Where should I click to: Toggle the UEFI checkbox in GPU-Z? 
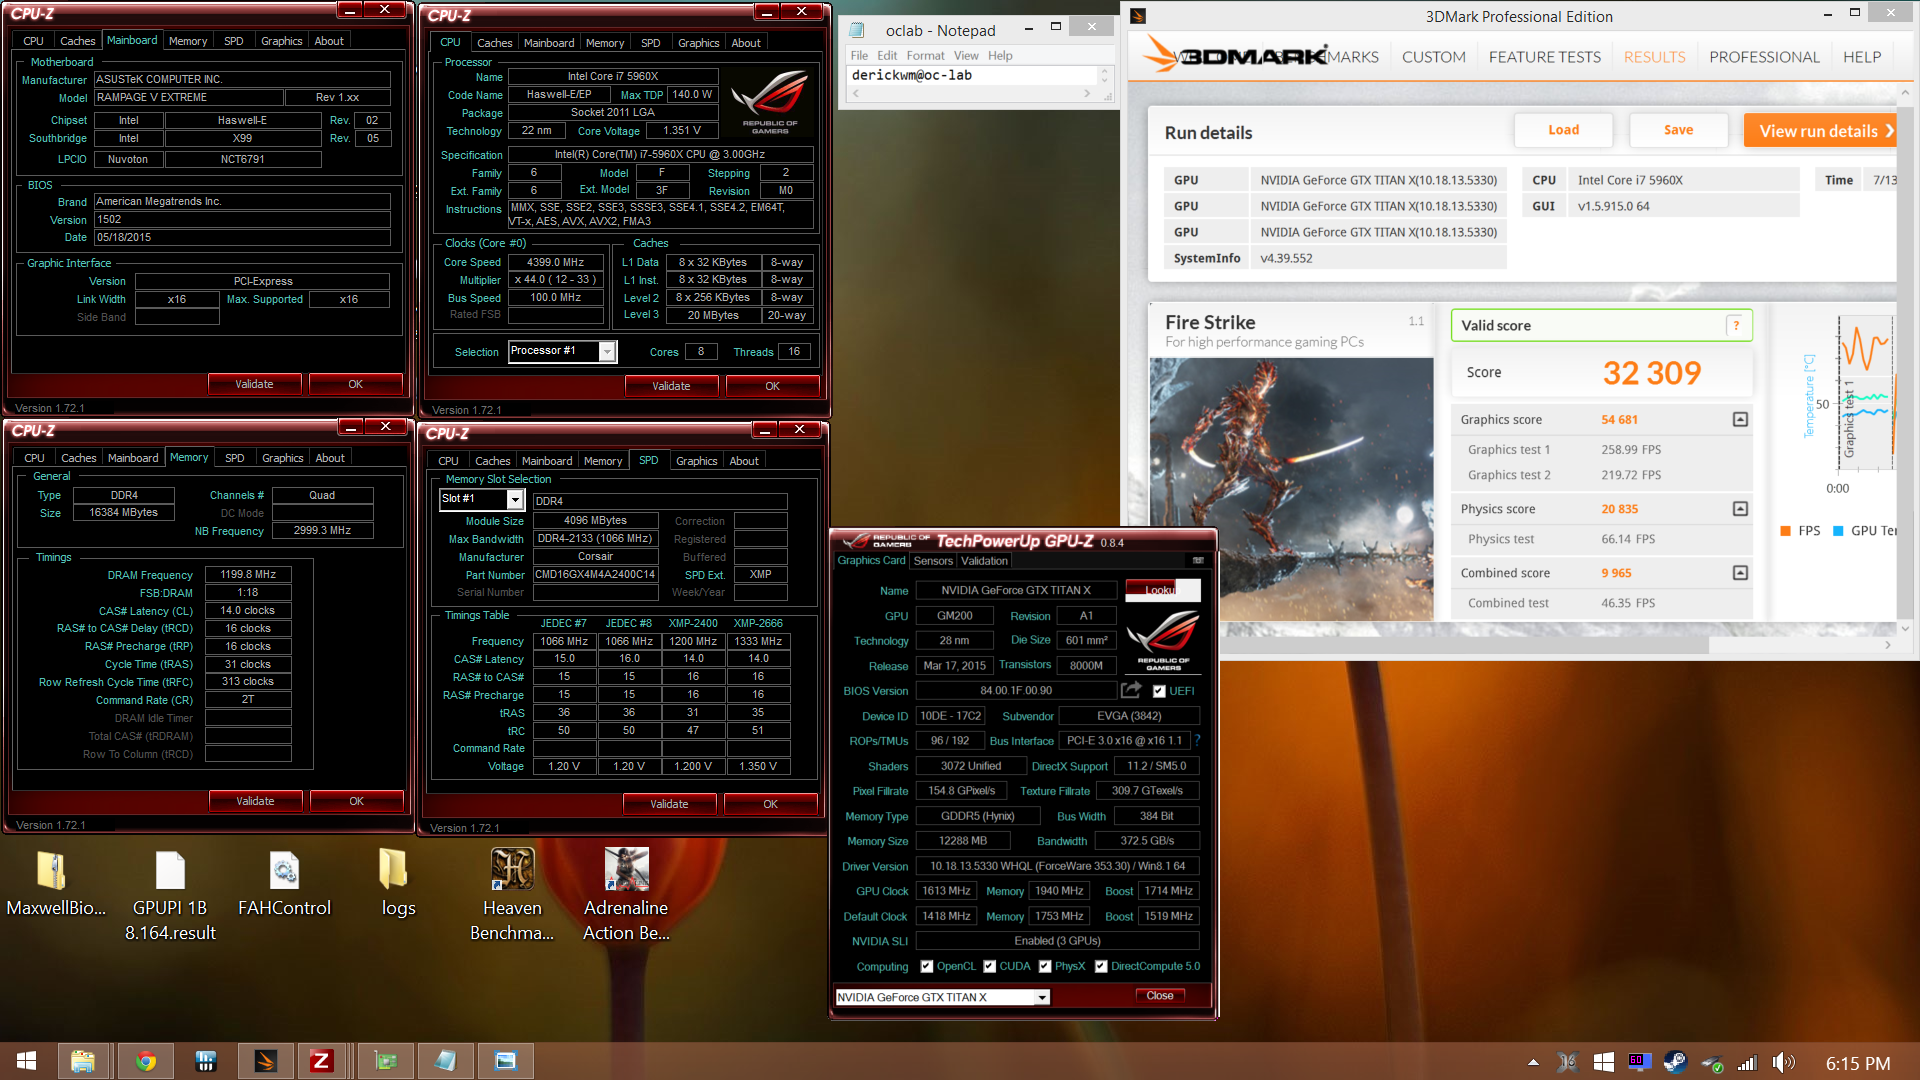(1159, 691)
